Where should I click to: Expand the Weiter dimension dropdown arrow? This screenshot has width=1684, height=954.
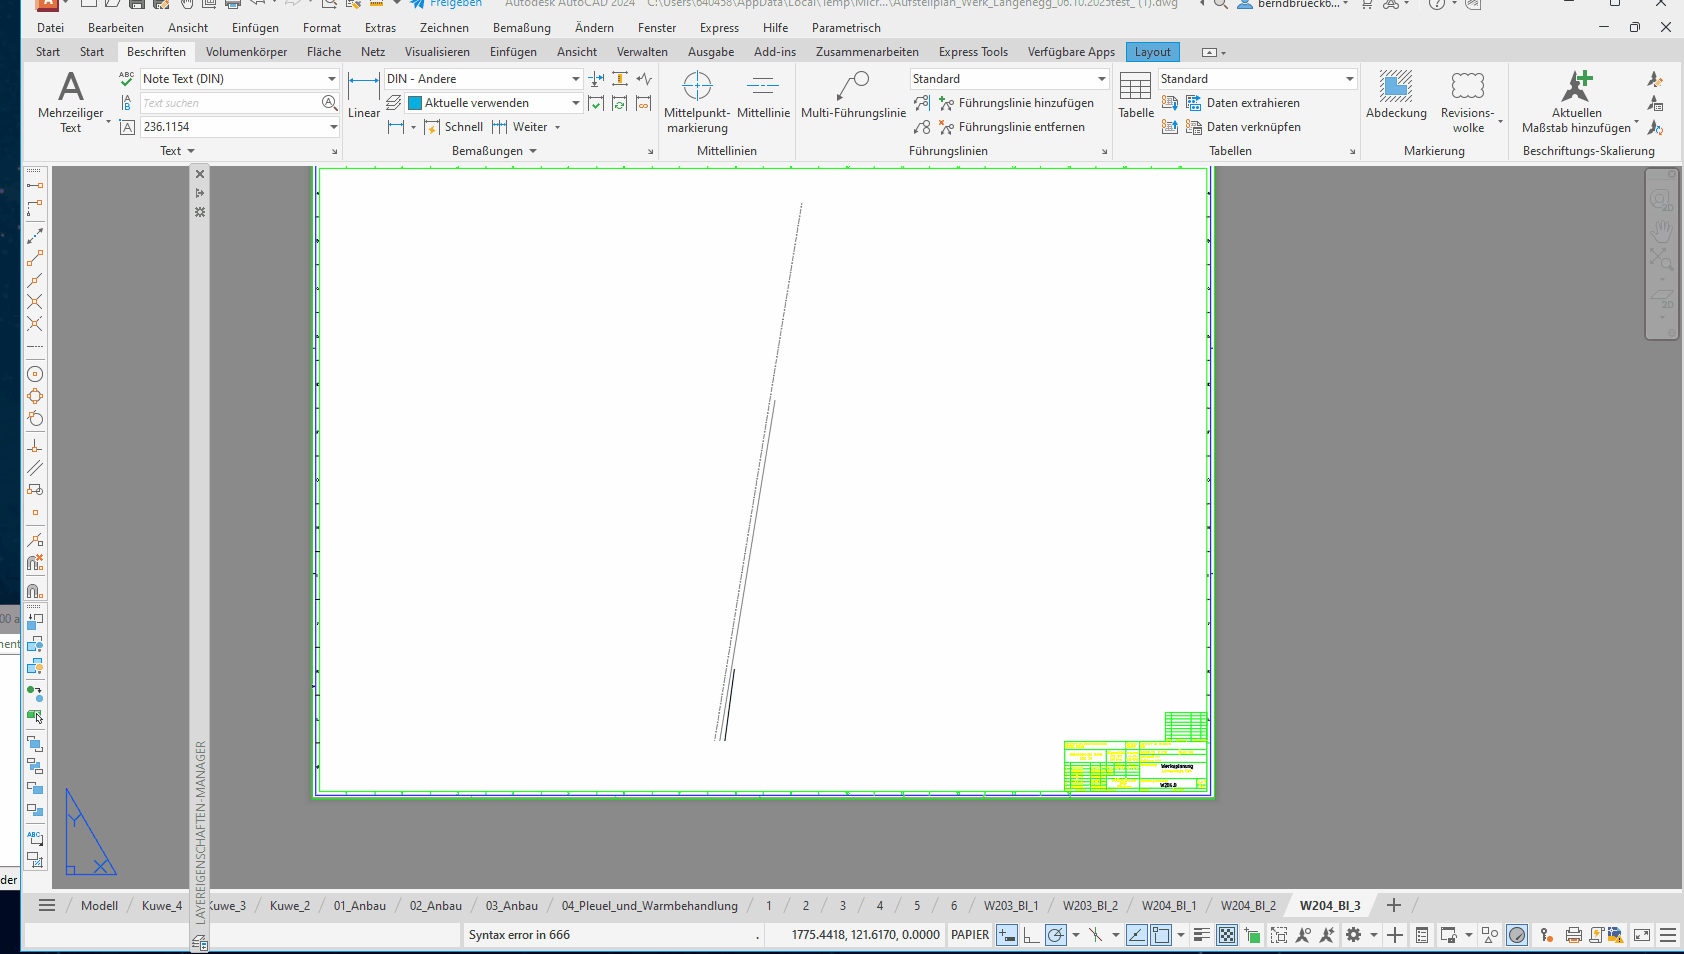(557, 127)
